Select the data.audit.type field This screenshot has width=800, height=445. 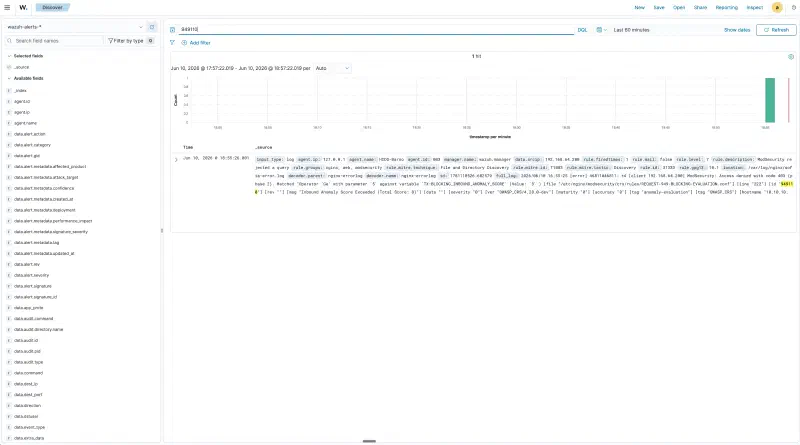(28, 362)
